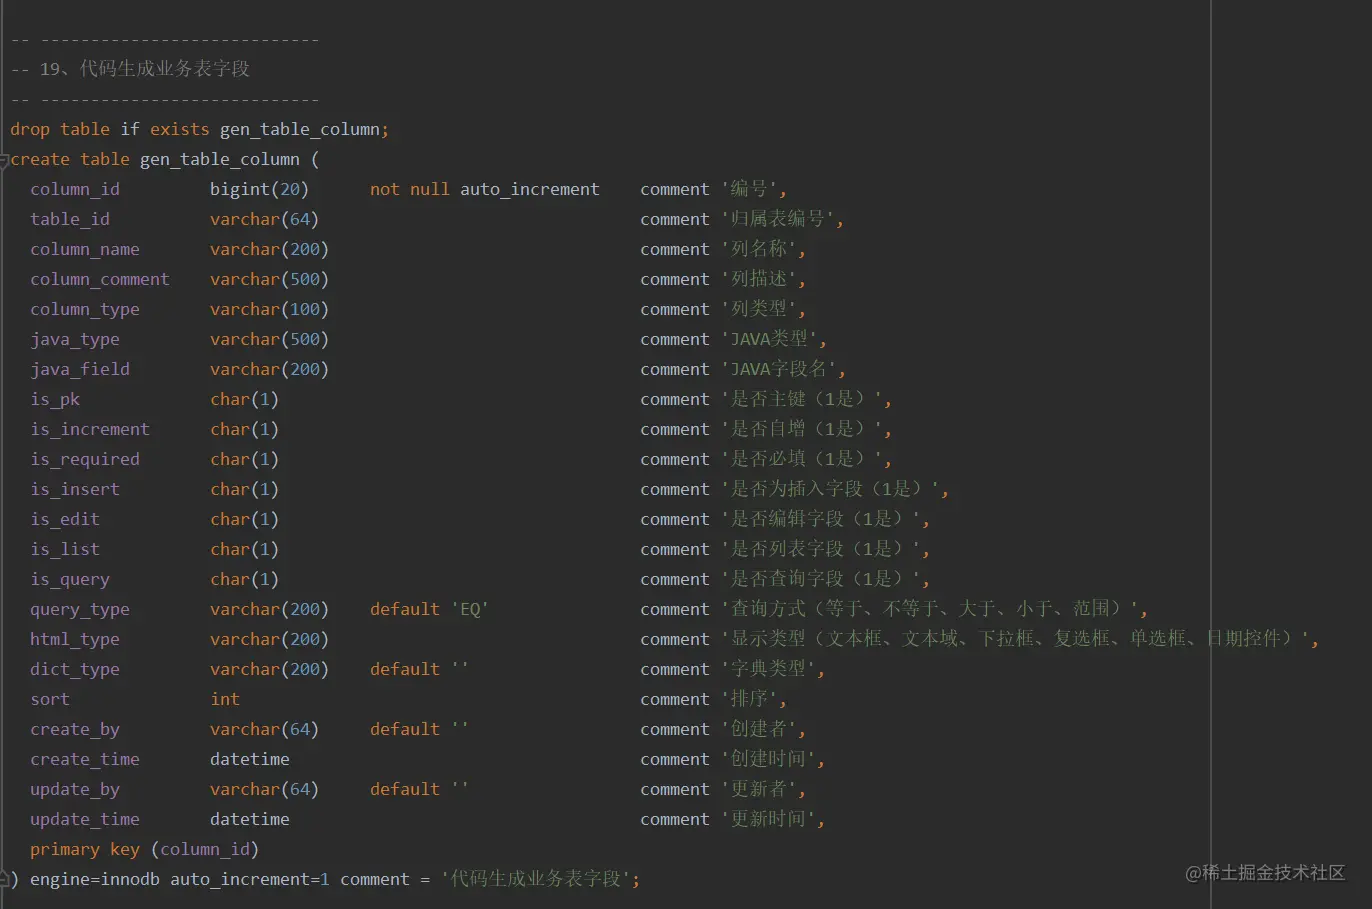Click the is_query field name
Viewport: 1372px width, 909px height.
pos(70,580)
